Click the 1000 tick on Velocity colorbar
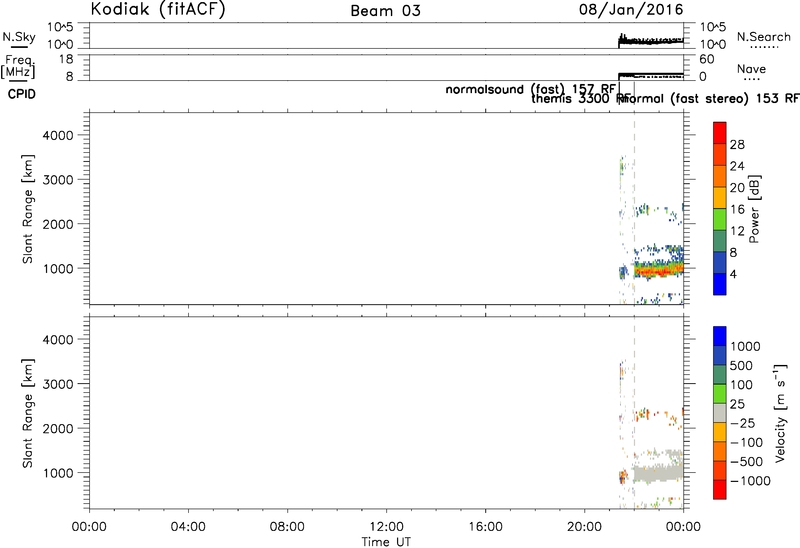 click(745, 346)
